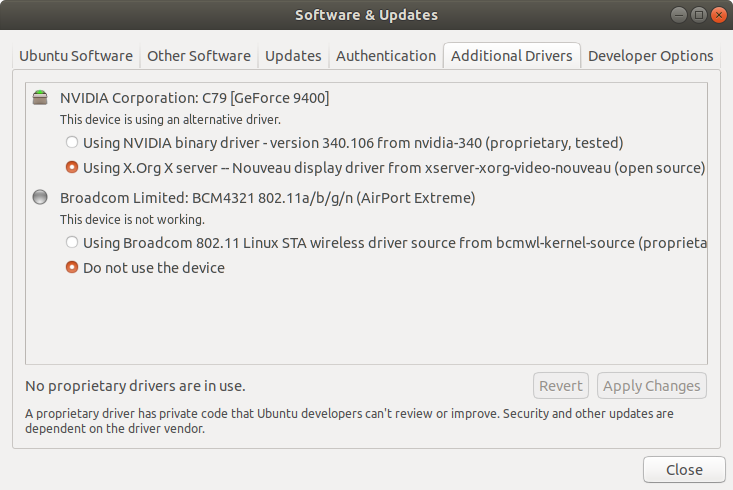Switch to the Other Software tab
This screenshot has width=733, height=490.
coord(199,56)
